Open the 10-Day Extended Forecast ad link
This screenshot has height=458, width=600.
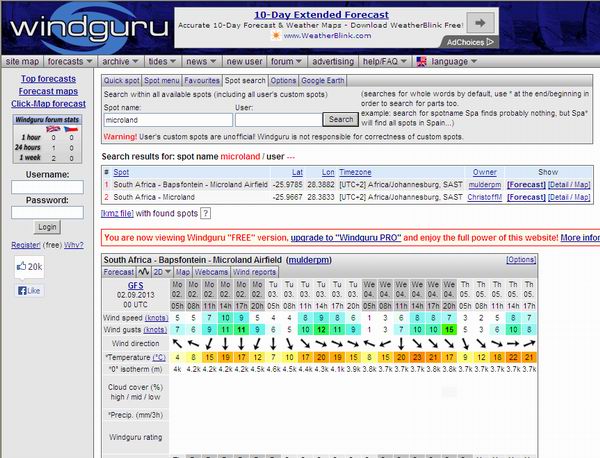pyautogui.click(x=321, y=15)
